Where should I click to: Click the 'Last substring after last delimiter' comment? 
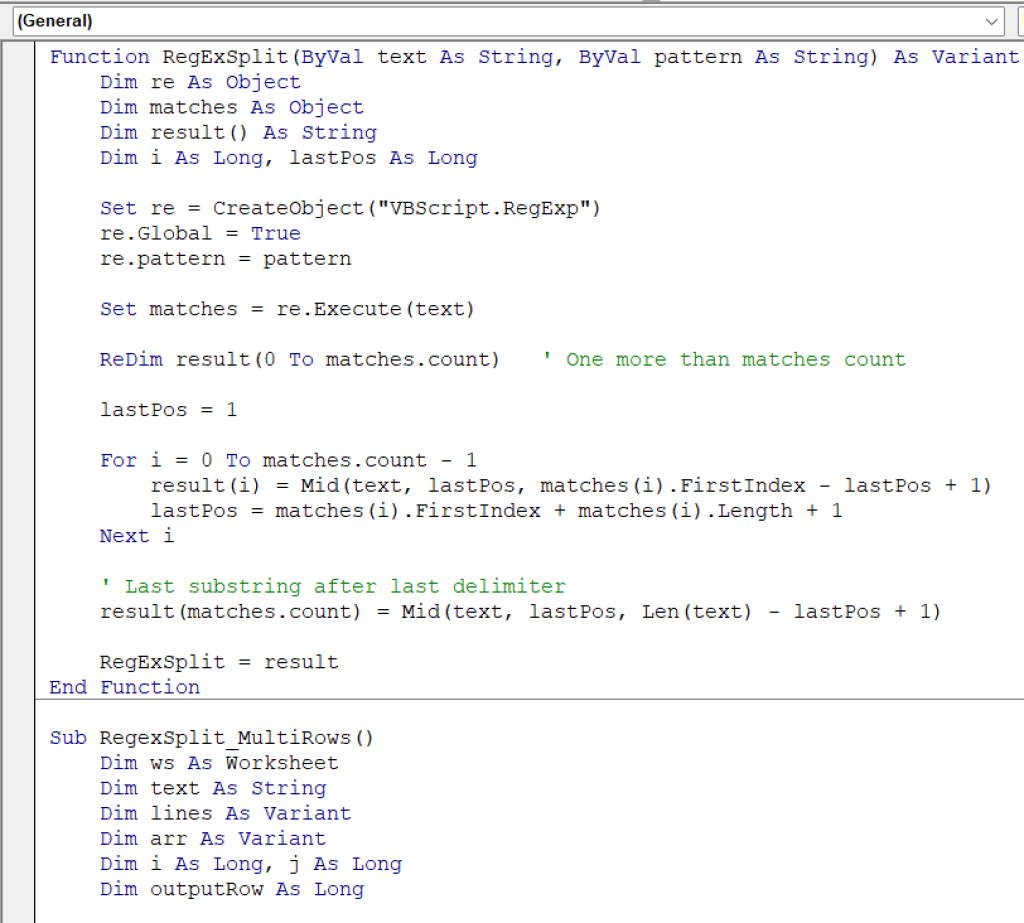click(x=332, y=586)
